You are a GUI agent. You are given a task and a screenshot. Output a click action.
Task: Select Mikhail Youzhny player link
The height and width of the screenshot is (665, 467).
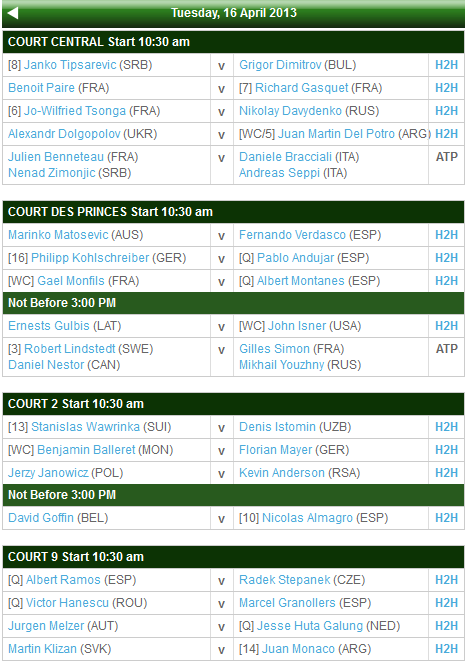tap(282, 365)
